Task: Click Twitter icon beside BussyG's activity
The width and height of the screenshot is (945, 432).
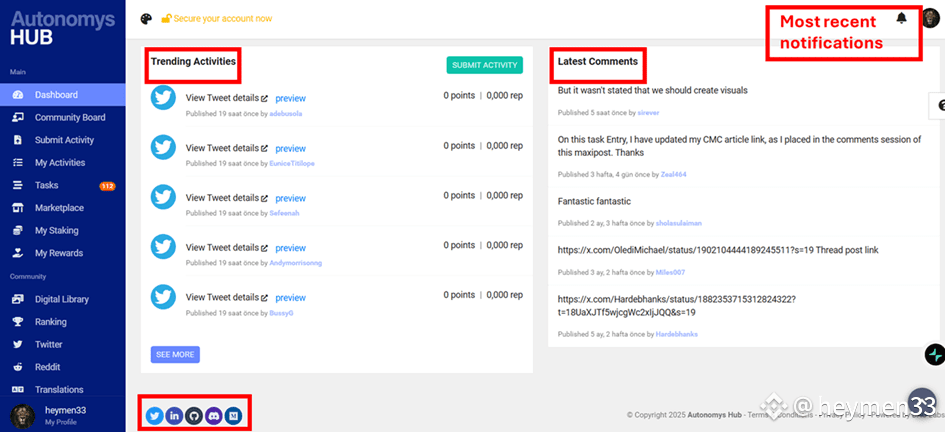Action: click(x=163, y=297)
